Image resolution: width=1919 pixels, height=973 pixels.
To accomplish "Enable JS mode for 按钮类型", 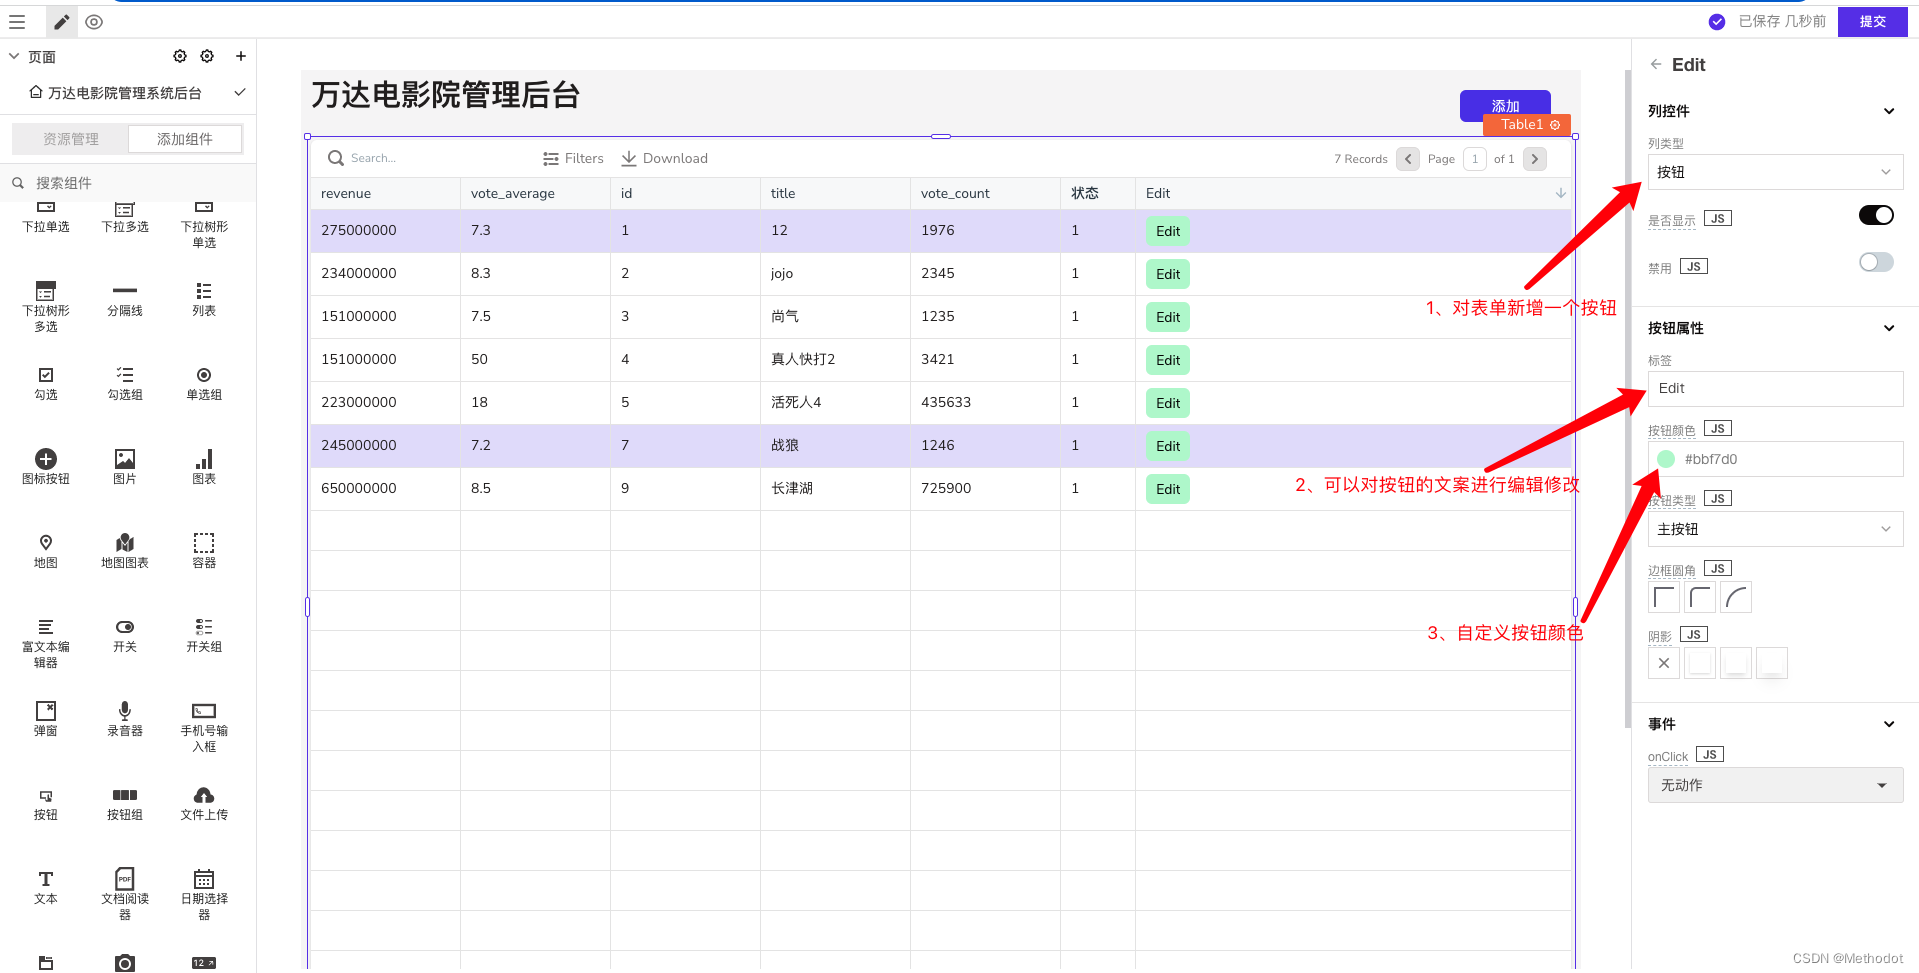I will coord(1718,499).
